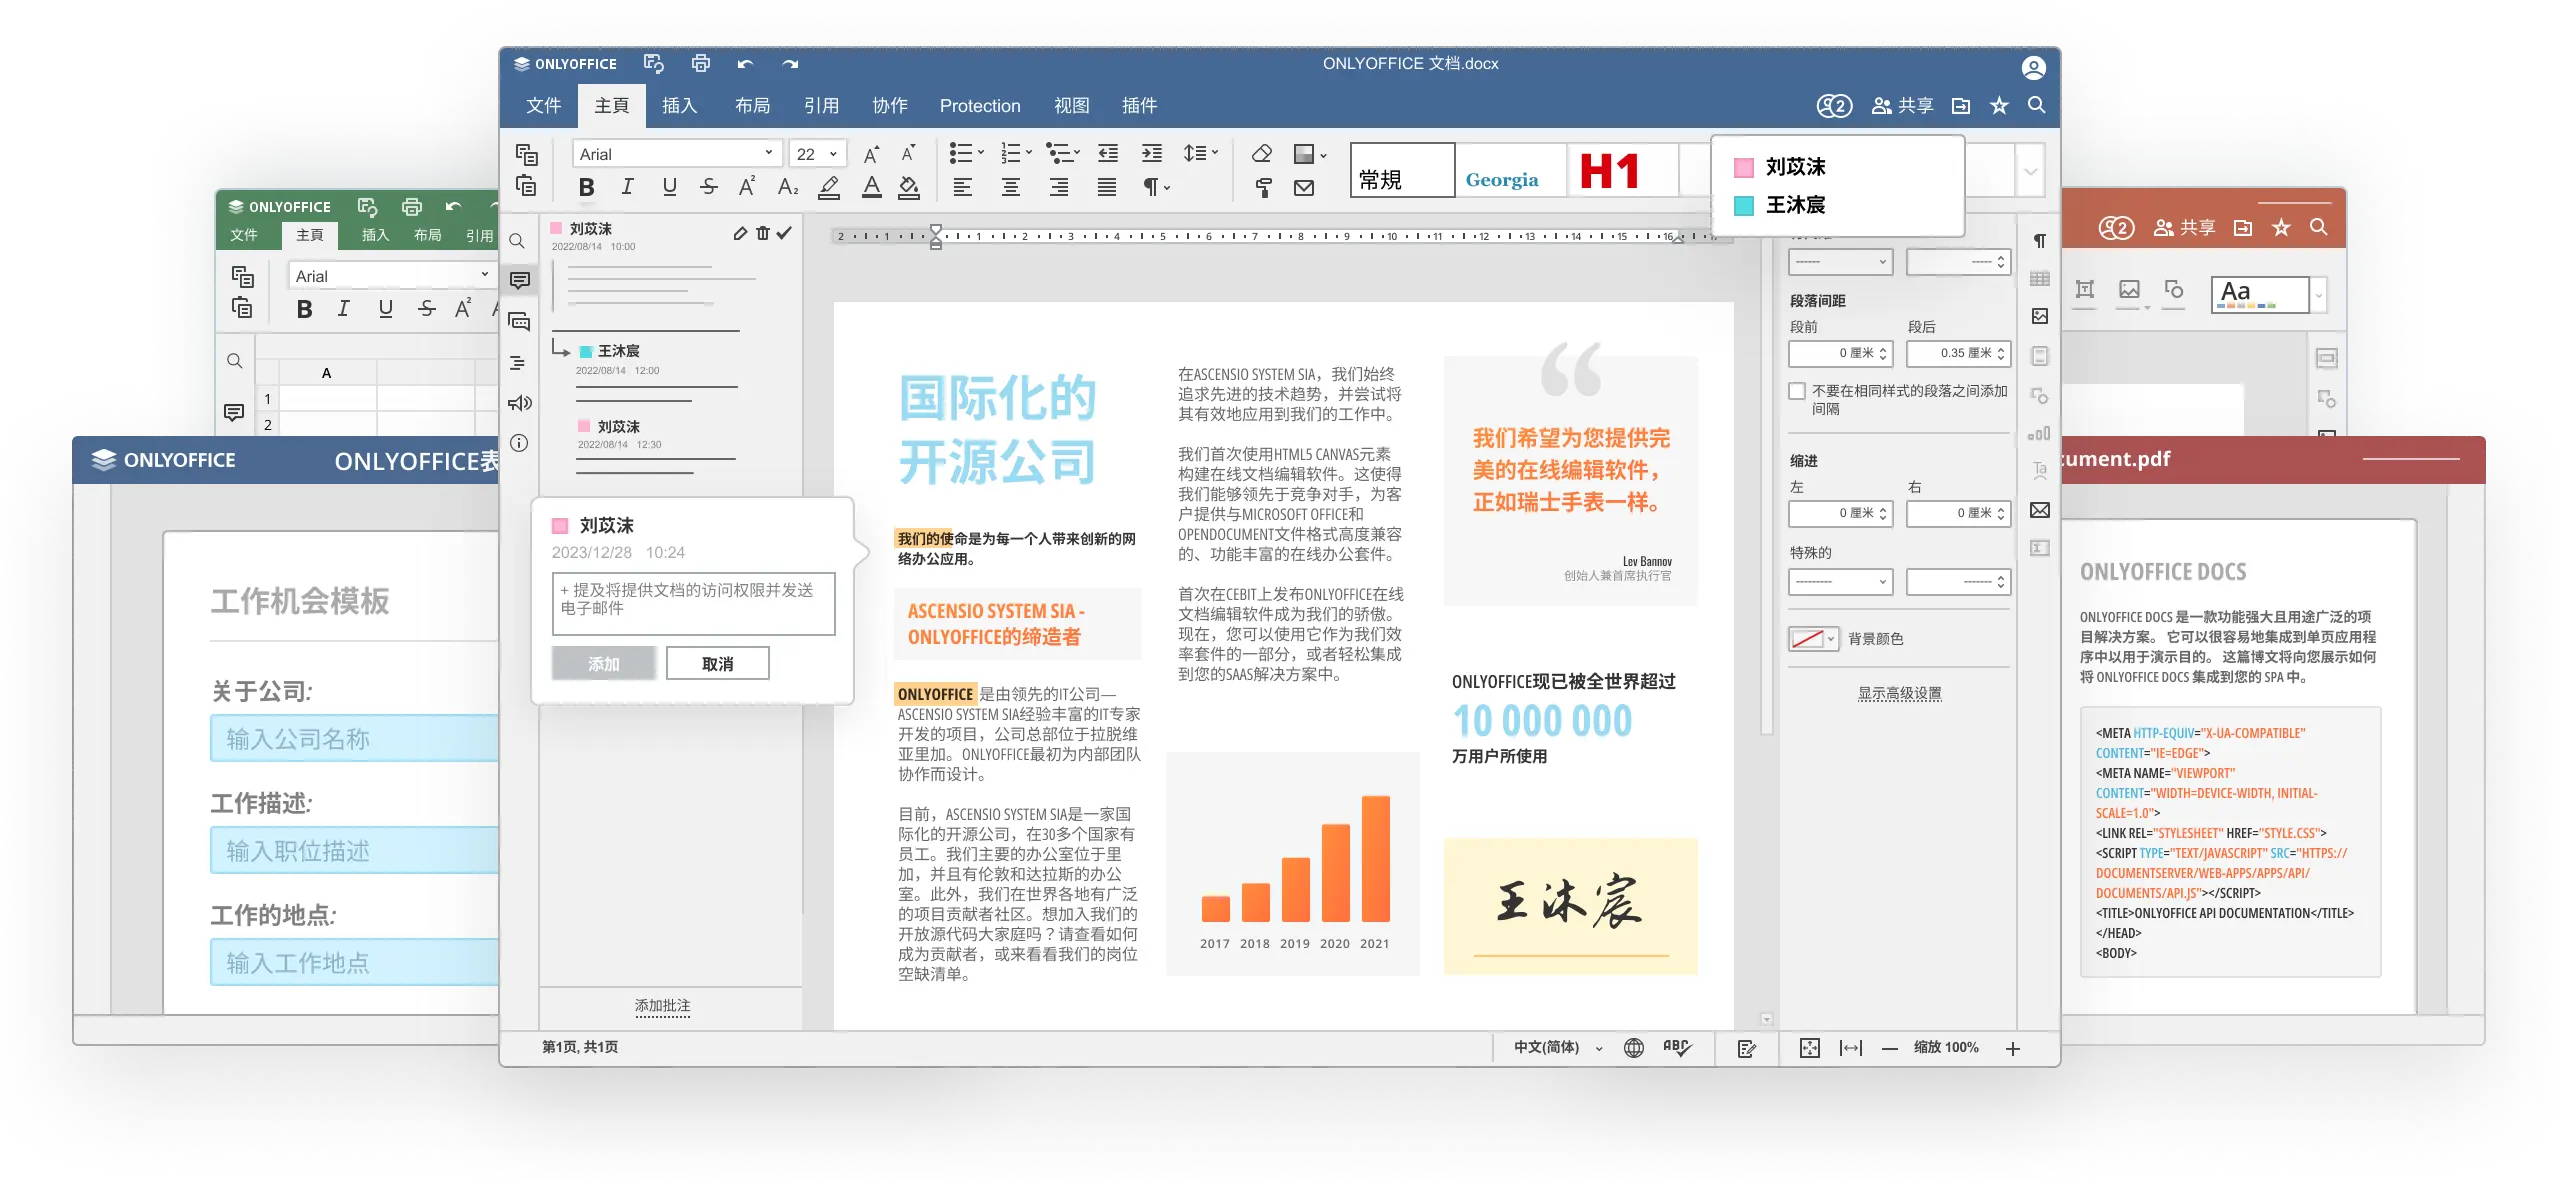Open the Comments panel in left sidebar
This screenshot has width=2560, height=1180.
point(519,281)
